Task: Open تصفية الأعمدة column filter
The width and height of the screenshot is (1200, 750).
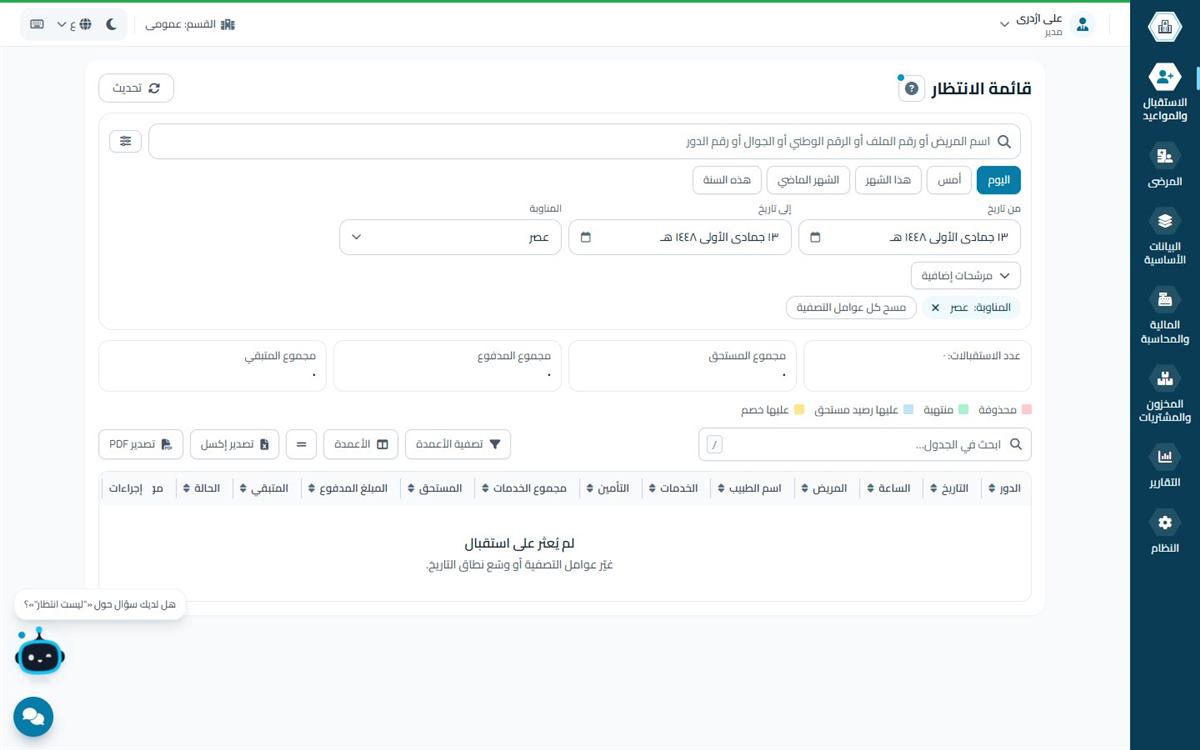Action: coord(458,444)
